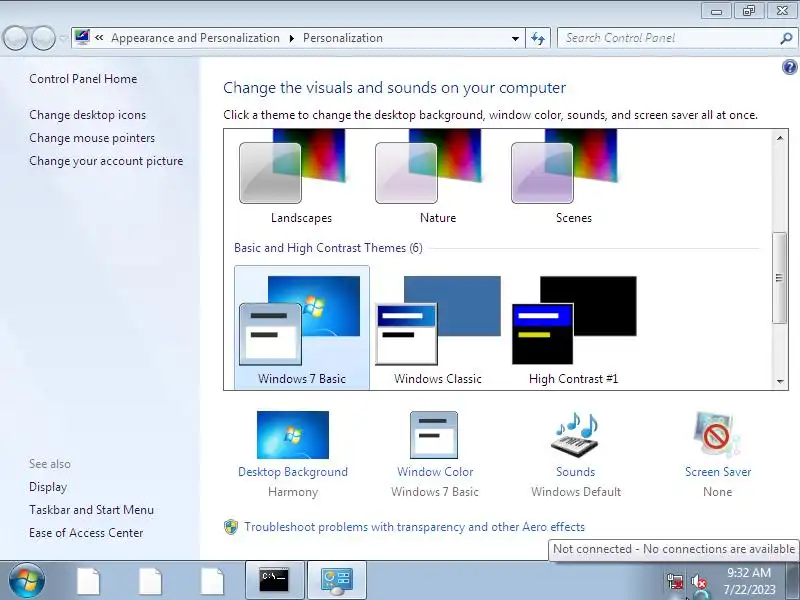The image size is (800, 600).
Task: Expand breadcrumb arrow after Appearance and Personalization
Action: tap(291, 38)
